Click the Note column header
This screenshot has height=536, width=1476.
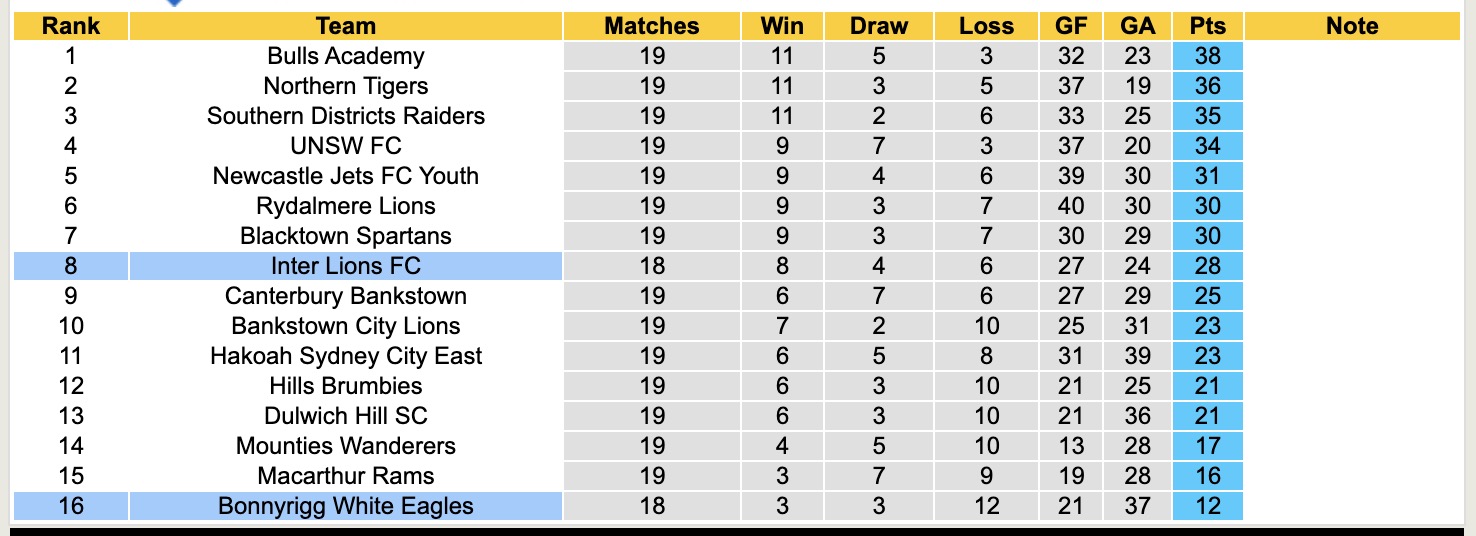[1352, 26]
